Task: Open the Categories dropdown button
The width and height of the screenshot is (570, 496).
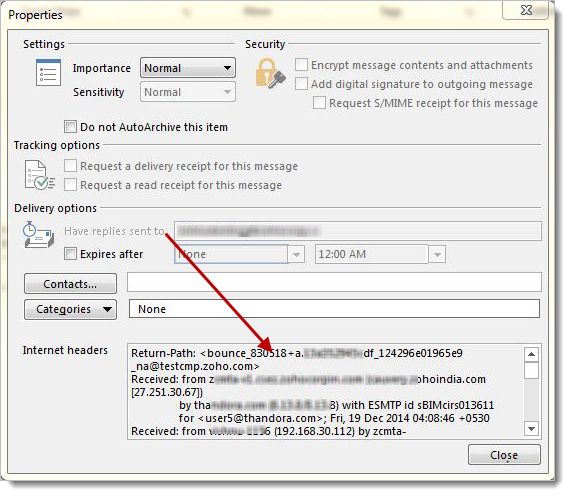Action: pyautogui.click(x=71, y=309)
